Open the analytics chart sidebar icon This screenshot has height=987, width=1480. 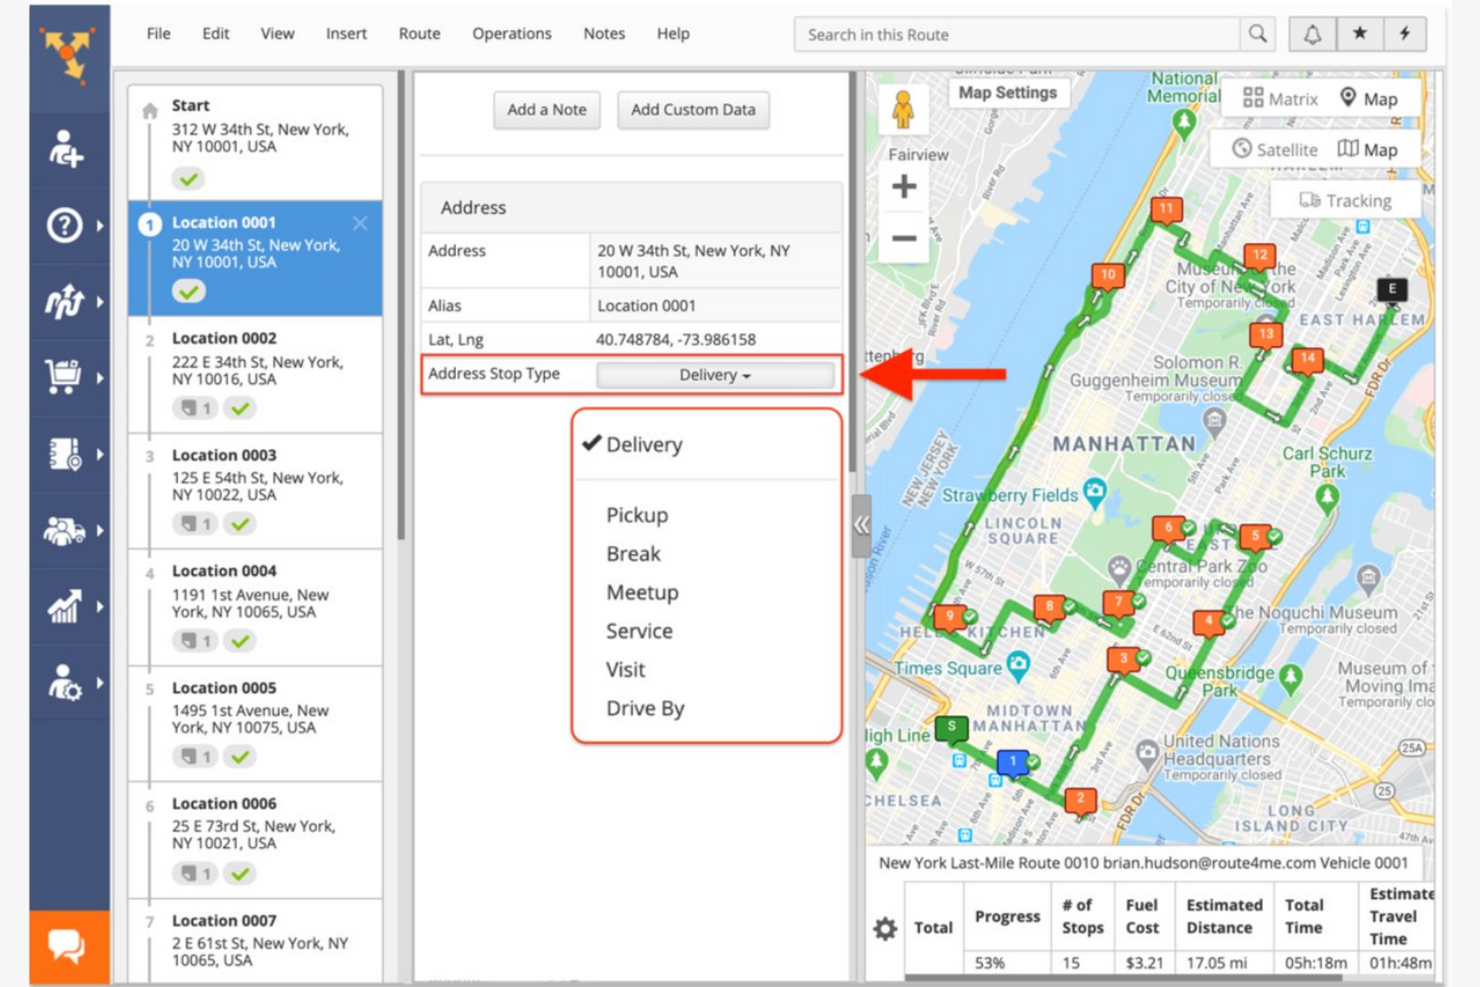click(62, 605)
